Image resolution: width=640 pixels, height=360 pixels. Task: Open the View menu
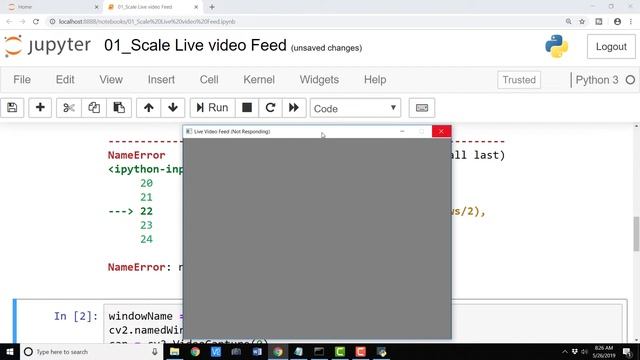click(111, 80)
